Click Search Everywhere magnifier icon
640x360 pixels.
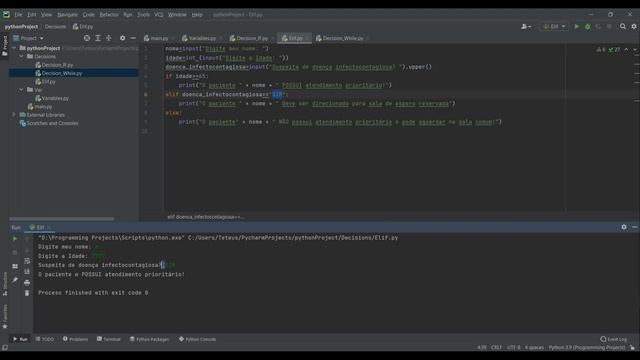pyautogui.click(x=622, y=27)
